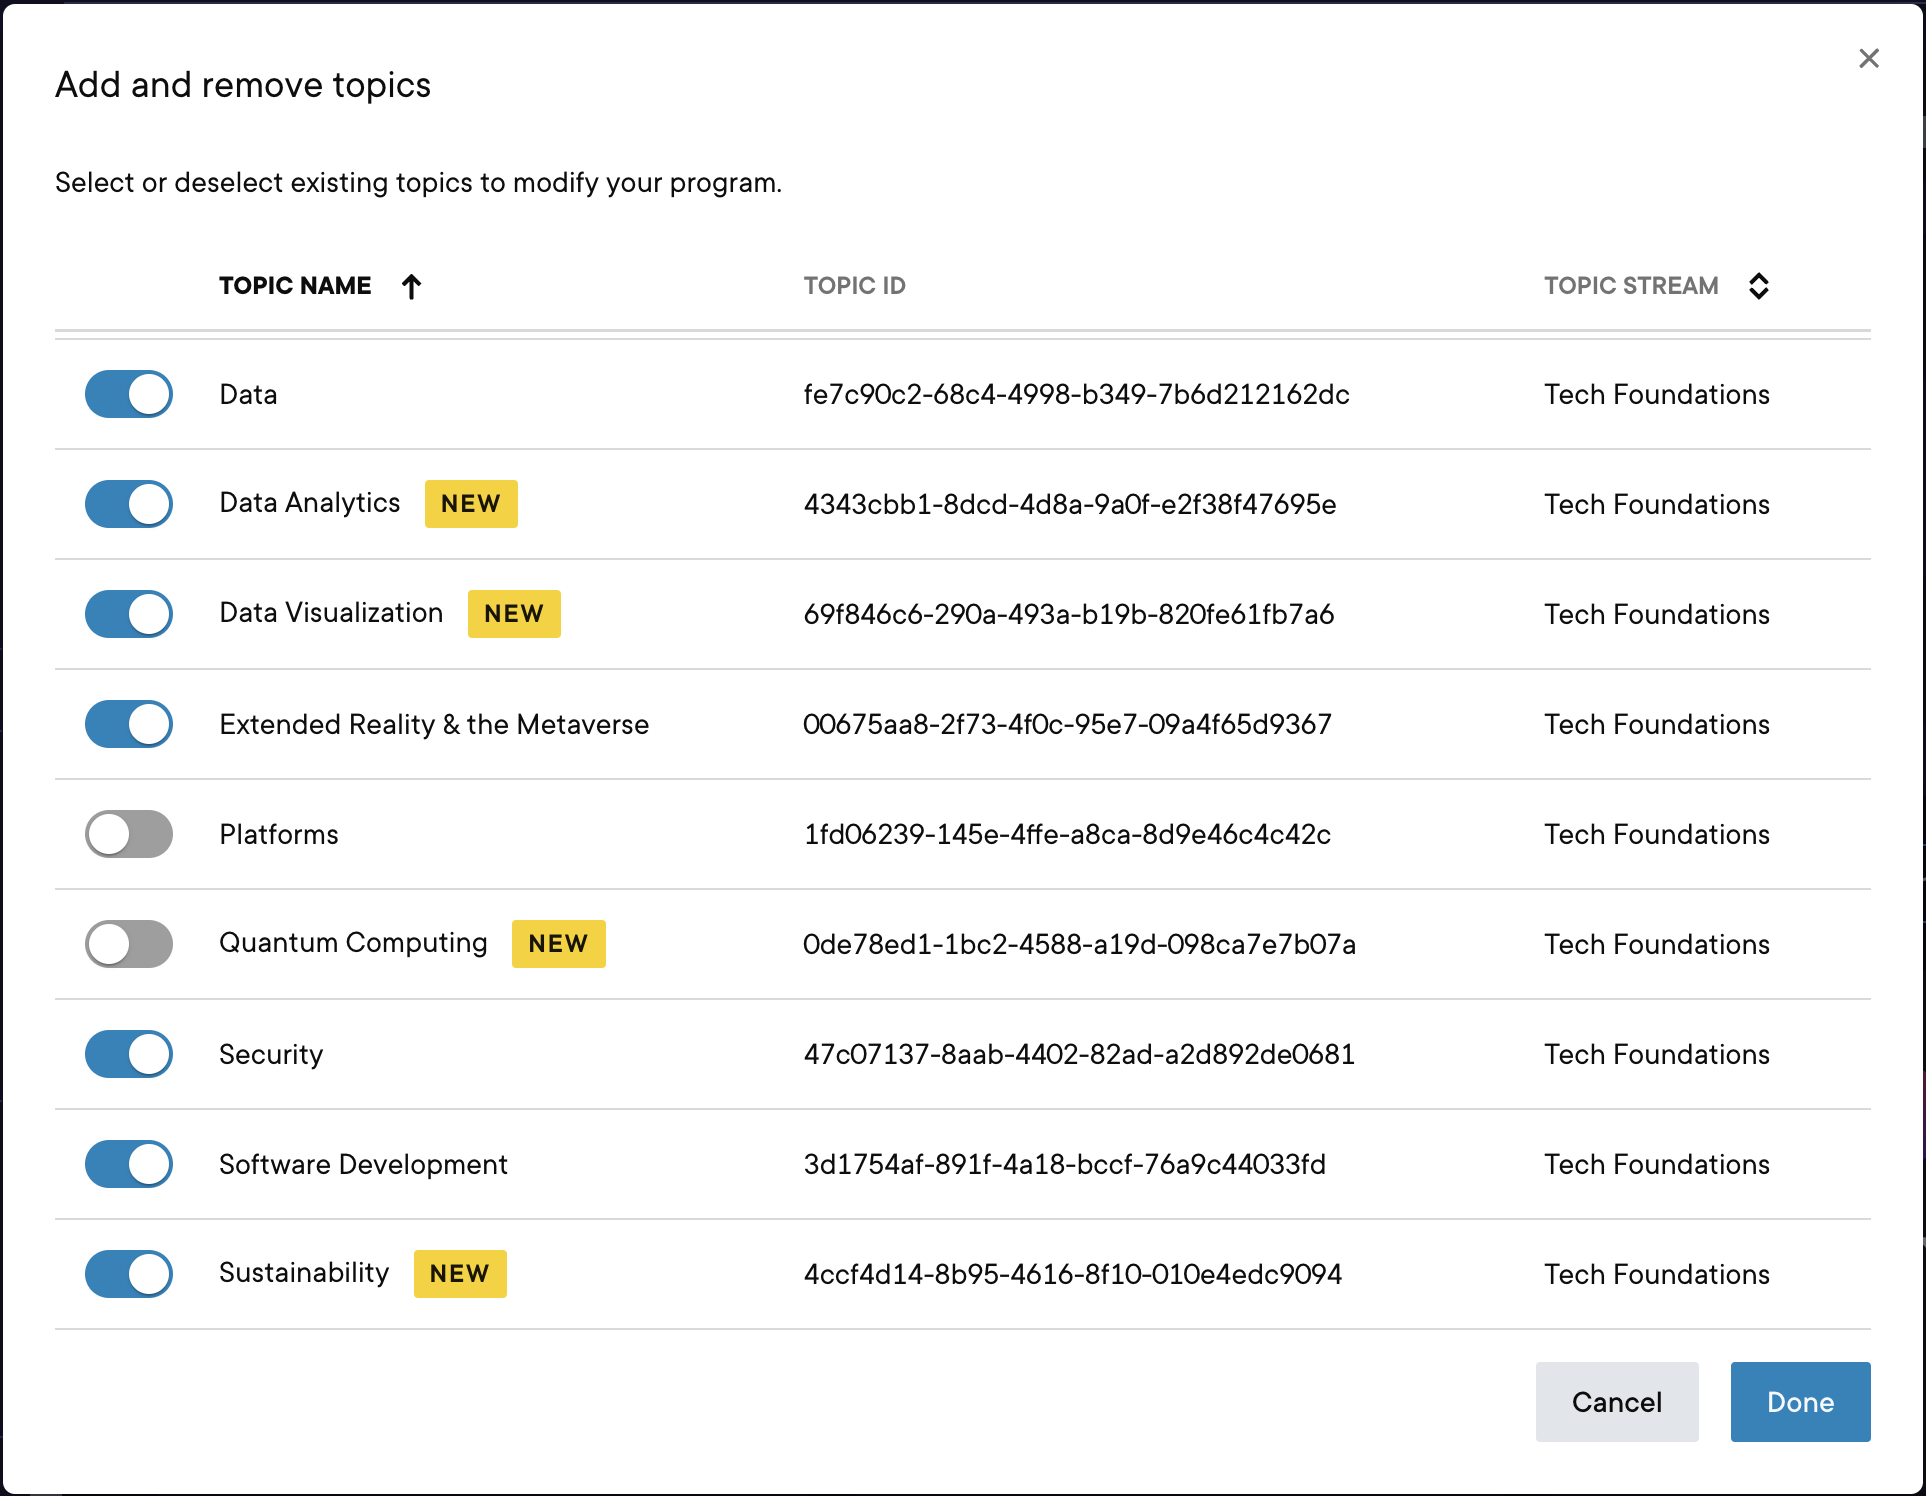
Task: Click Cancel to discard topic changes
Action: (1617, 1402)
